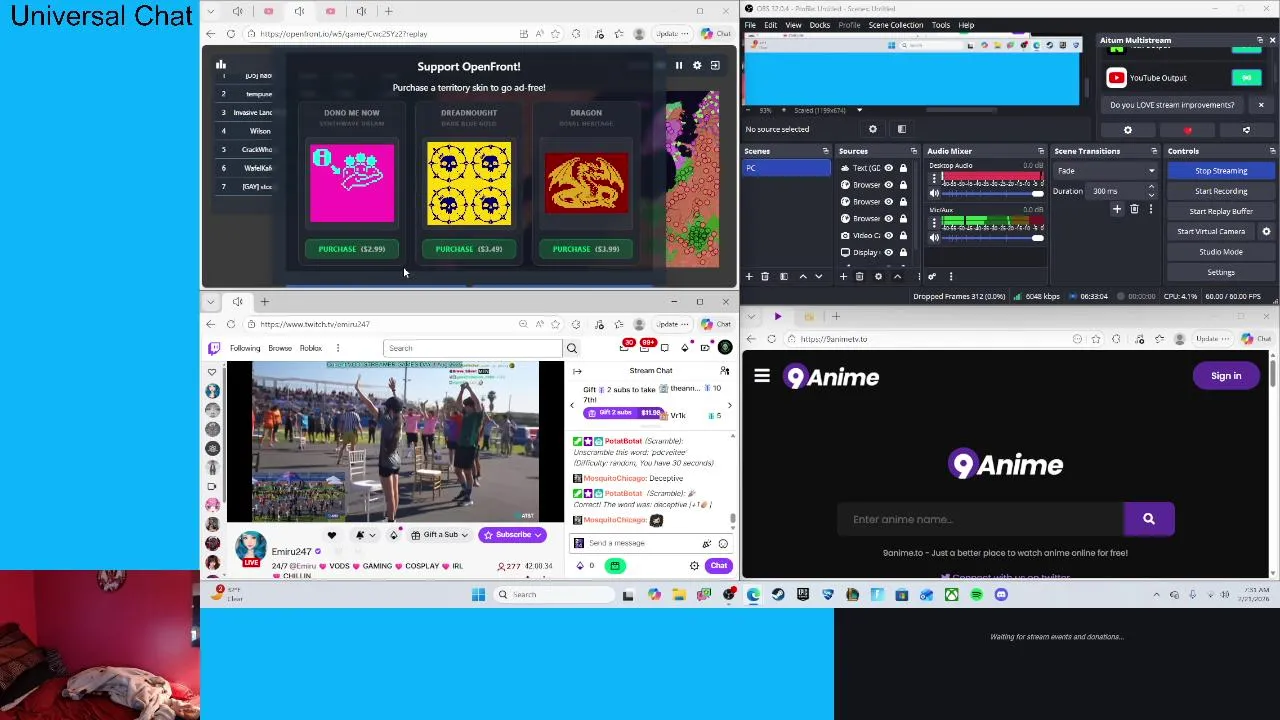1280x720 pixels.
Task: Open Twitch chat settings gear
Action: (694, 566)
